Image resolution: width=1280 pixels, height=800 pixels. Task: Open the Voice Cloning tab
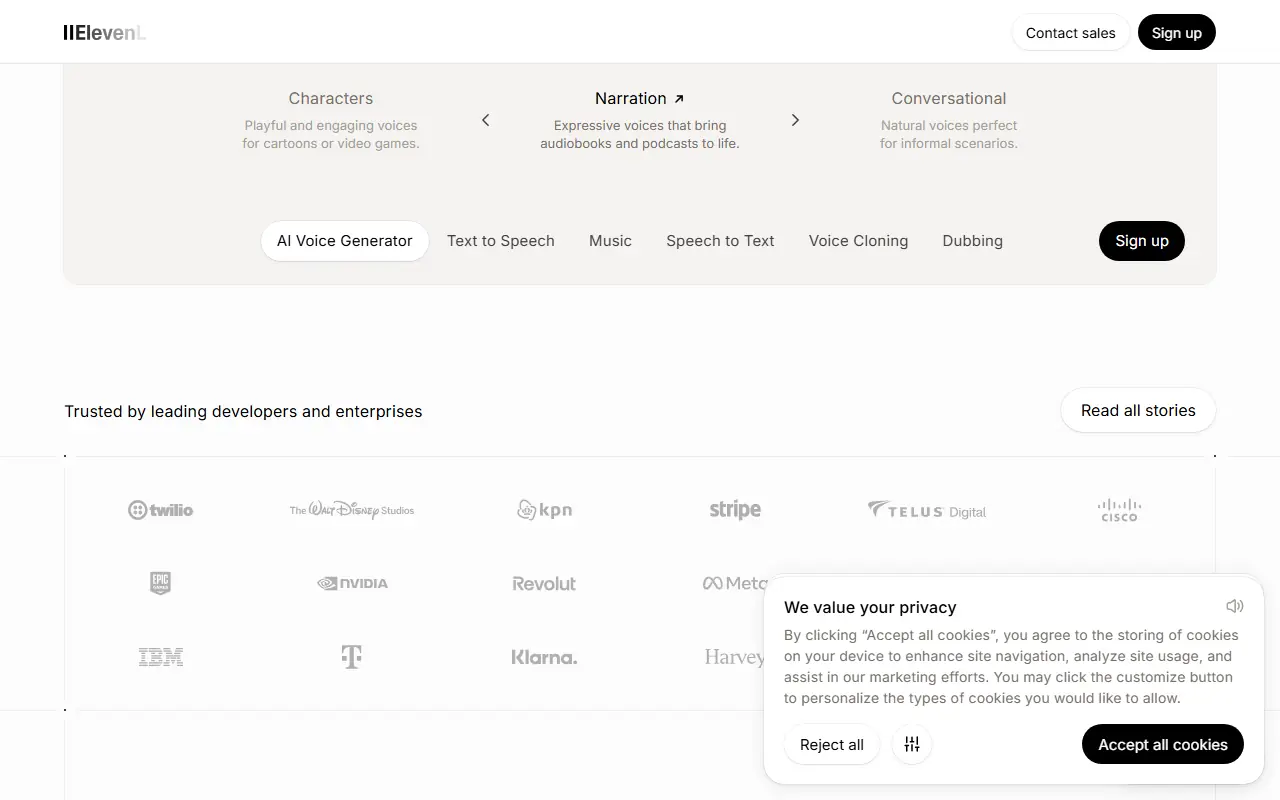858,241
